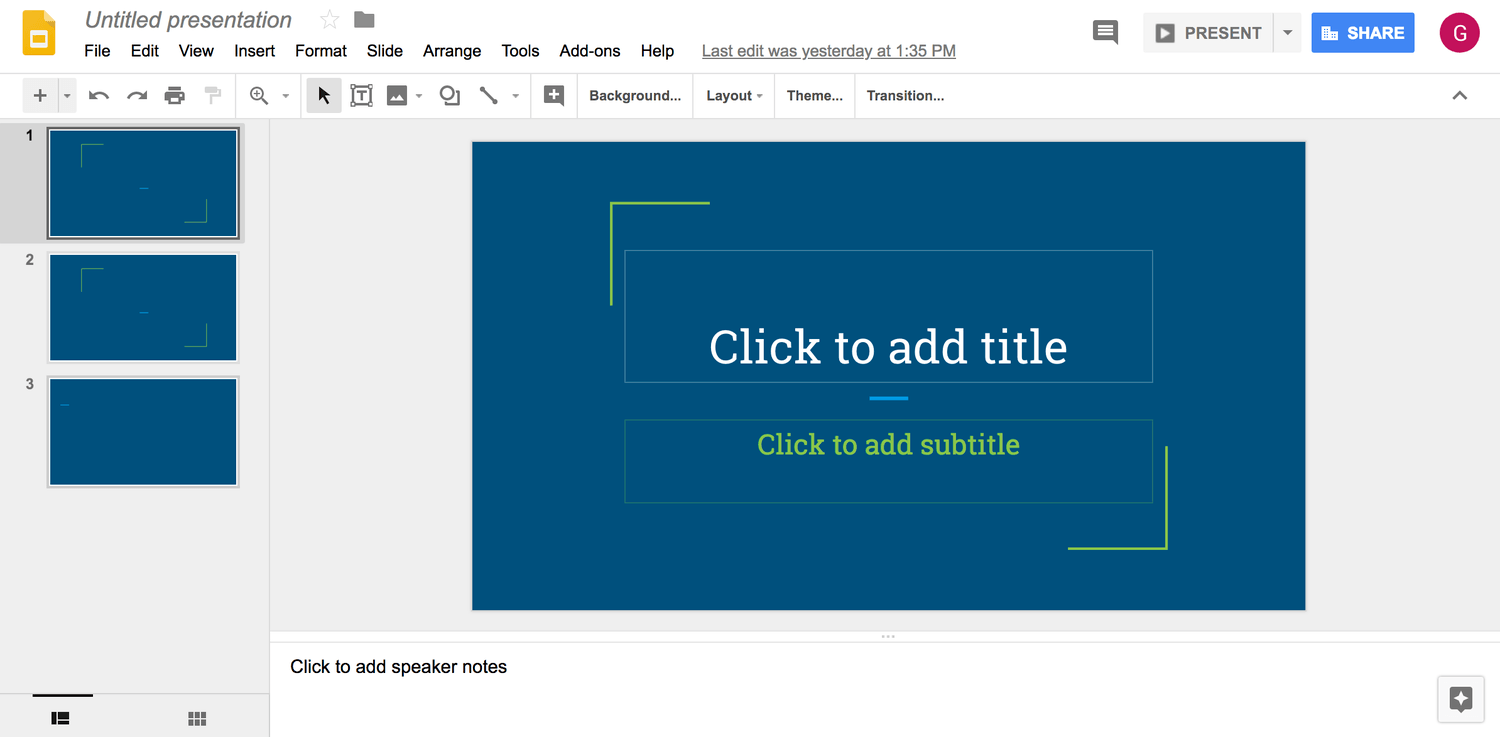Open the Insert menu
The width and height of the screenshot is (1500, 737).
click(x=254, y=51)
